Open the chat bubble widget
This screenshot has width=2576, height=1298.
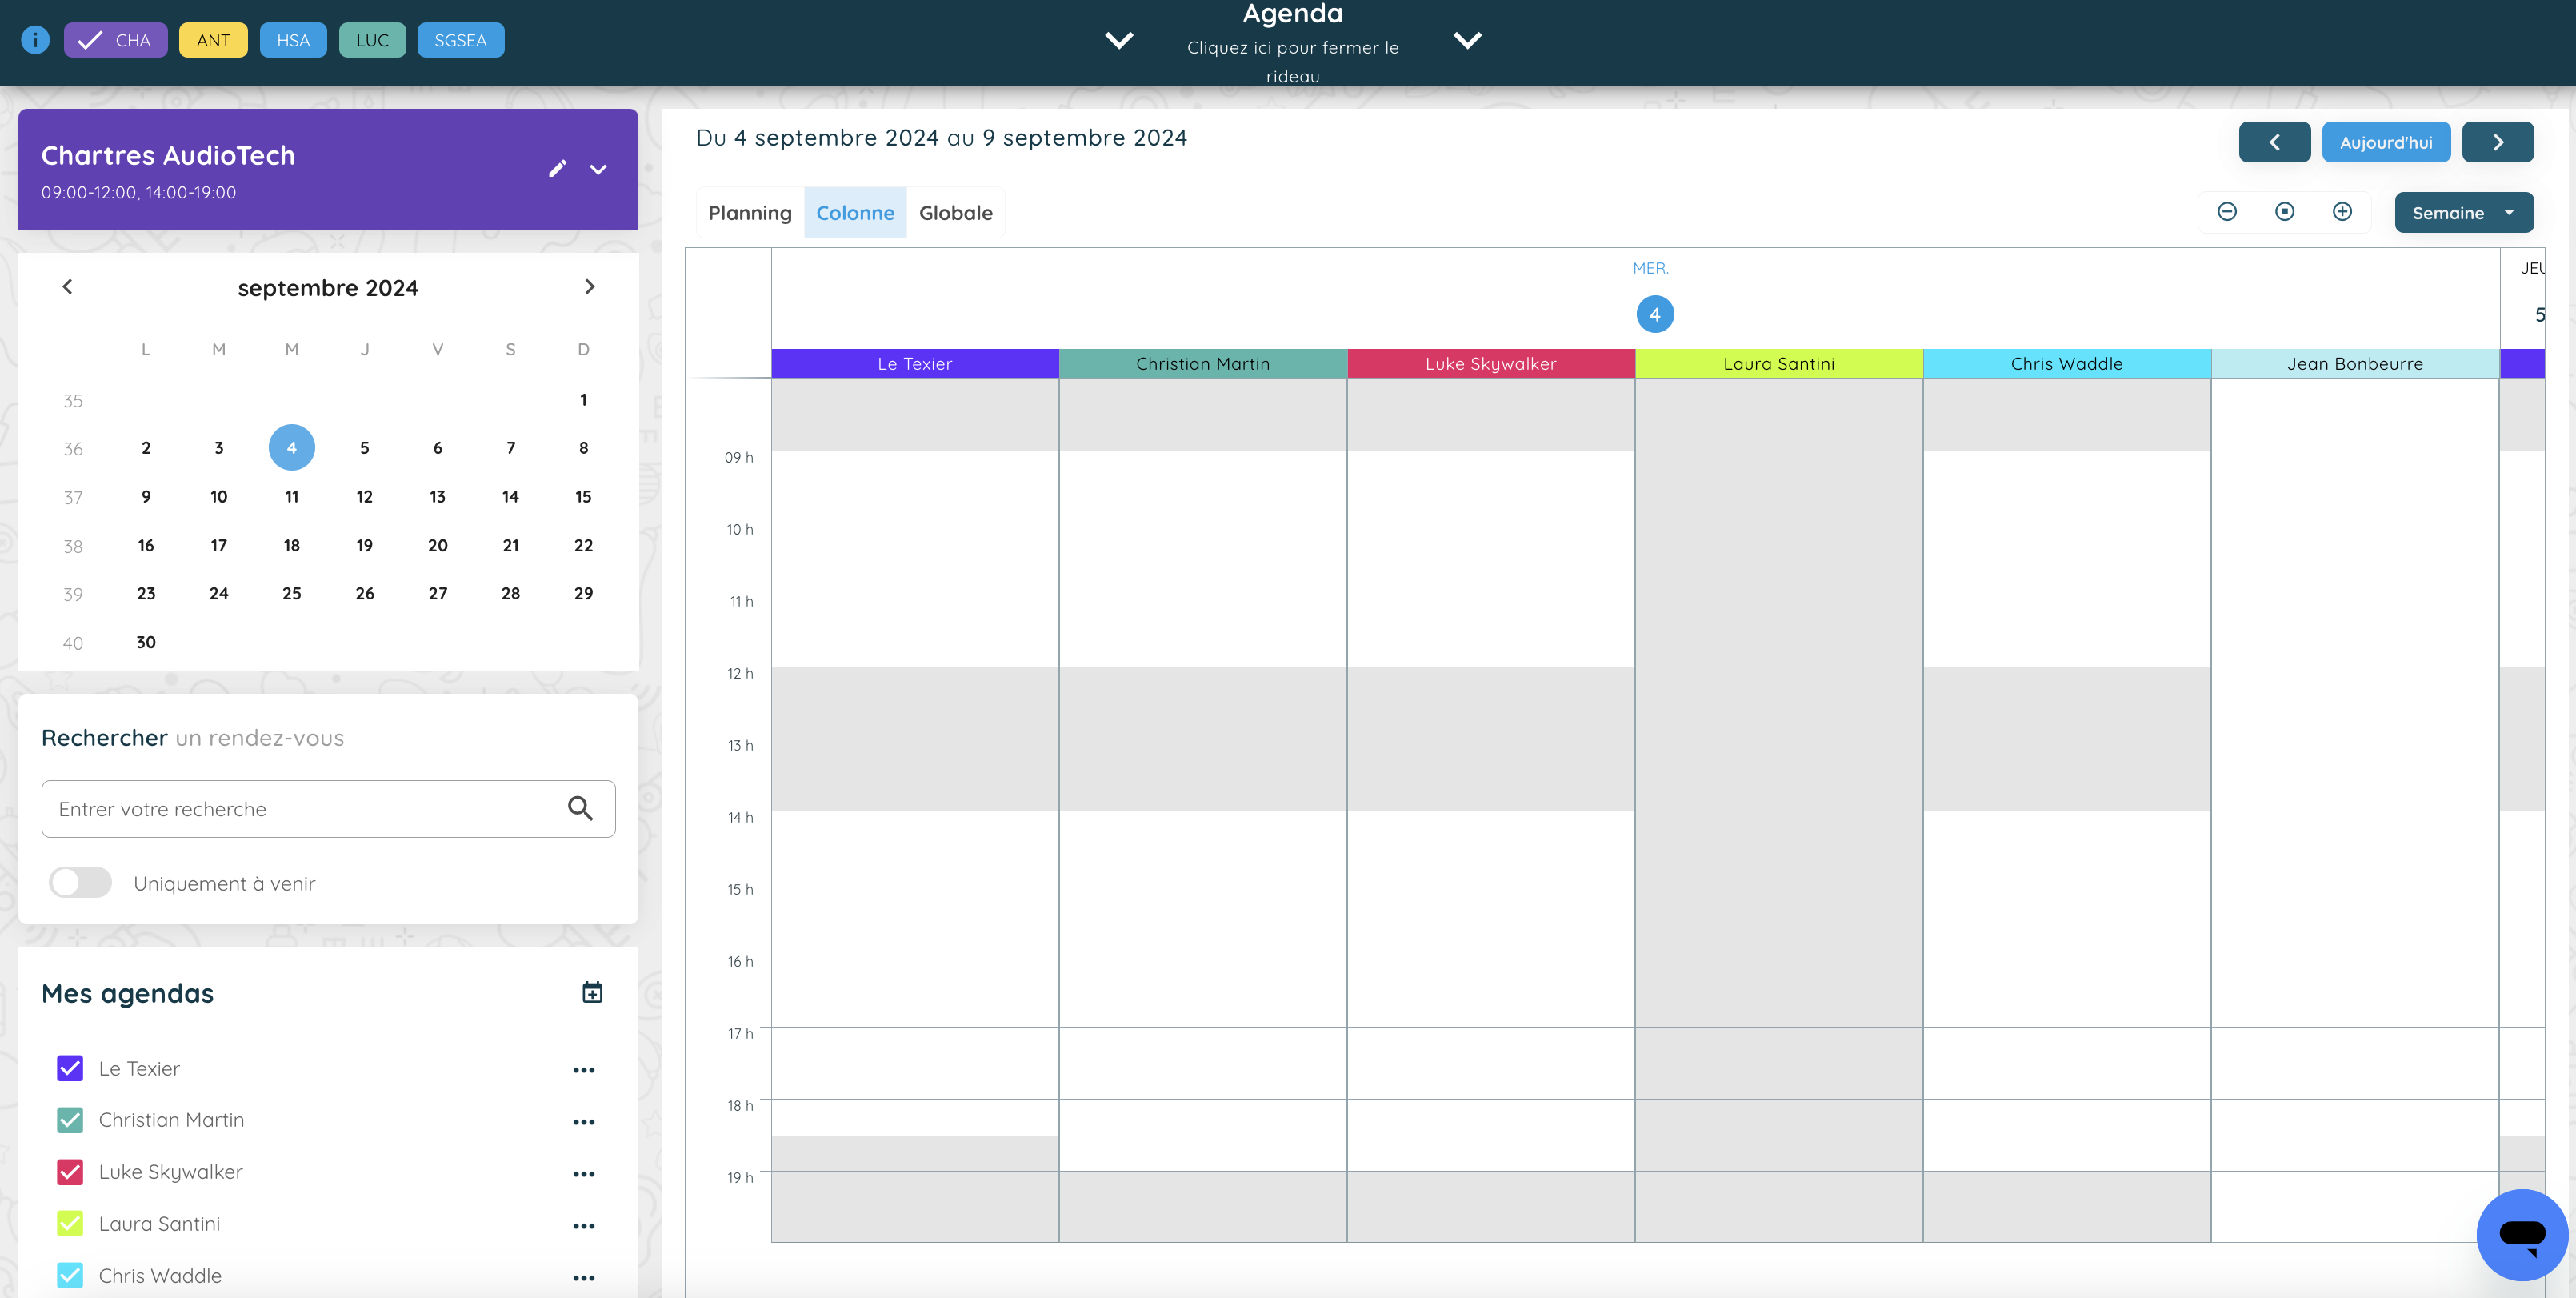(2521, 1234)
